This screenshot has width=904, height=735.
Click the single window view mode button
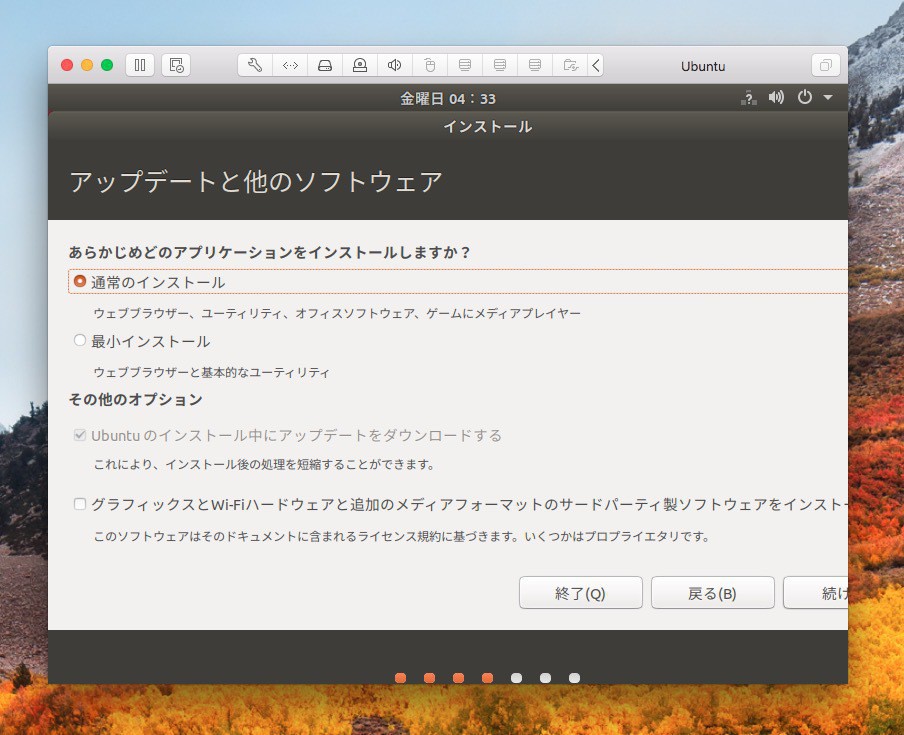[x=826, y=66]
